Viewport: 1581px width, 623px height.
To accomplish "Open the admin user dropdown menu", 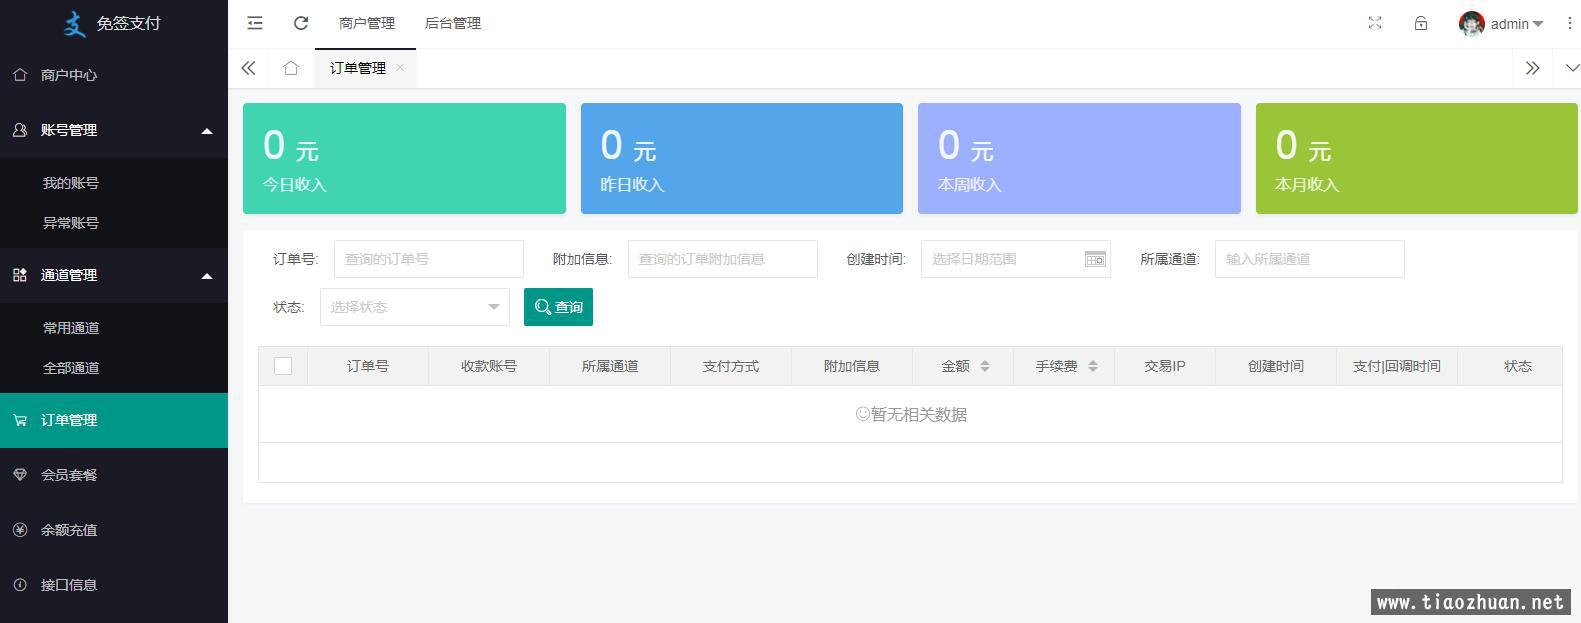I will 1502,24.
